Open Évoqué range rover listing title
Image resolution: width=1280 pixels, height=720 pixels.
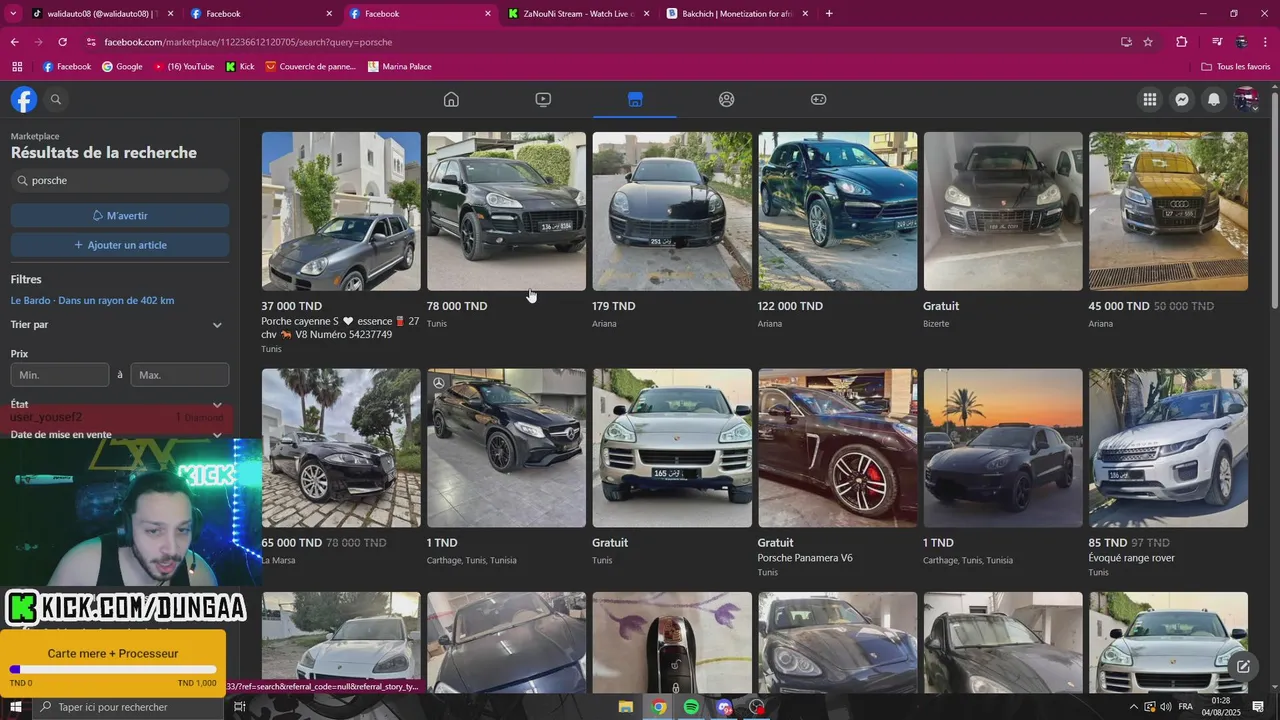click(x=1131, y=558)
